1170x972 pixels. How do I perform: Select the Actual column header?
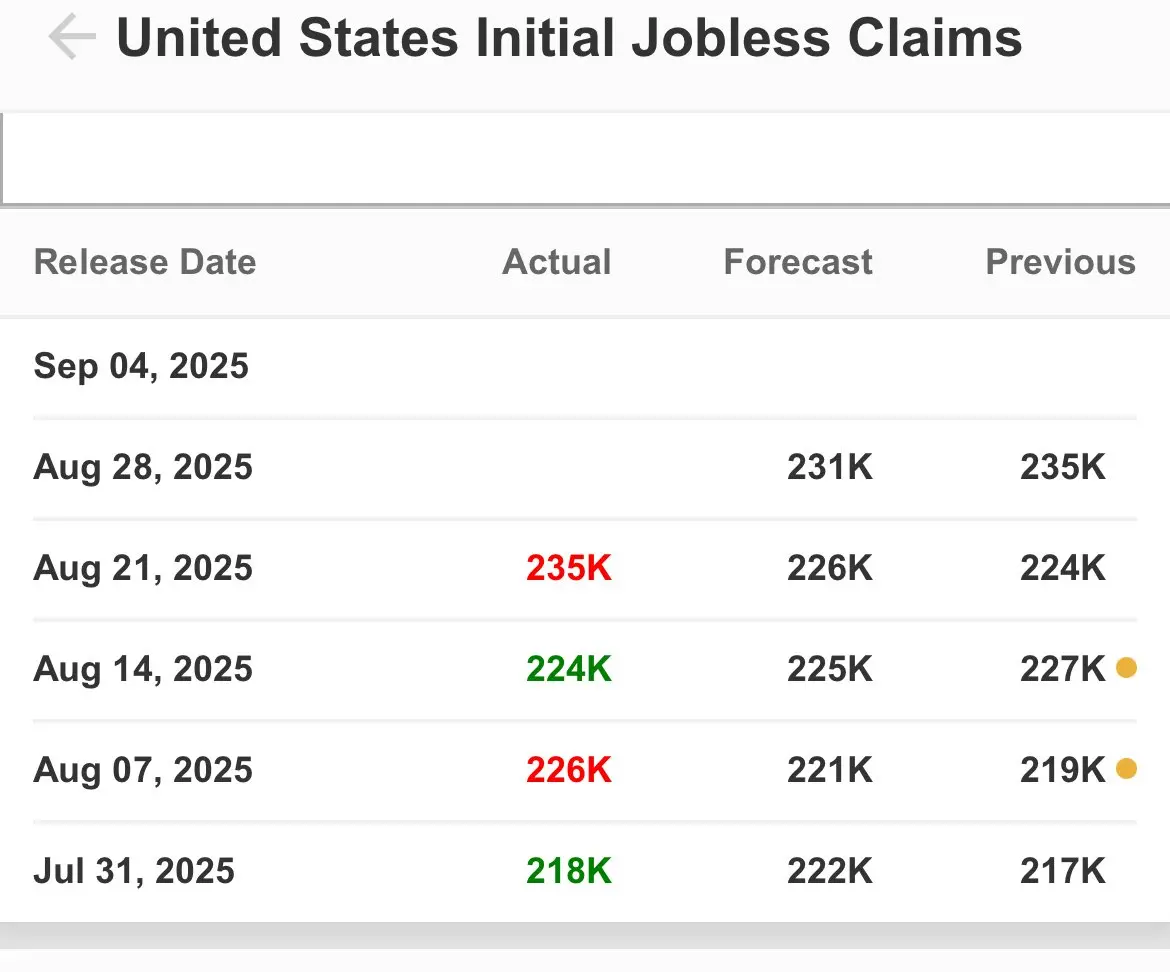click(557, 262)
